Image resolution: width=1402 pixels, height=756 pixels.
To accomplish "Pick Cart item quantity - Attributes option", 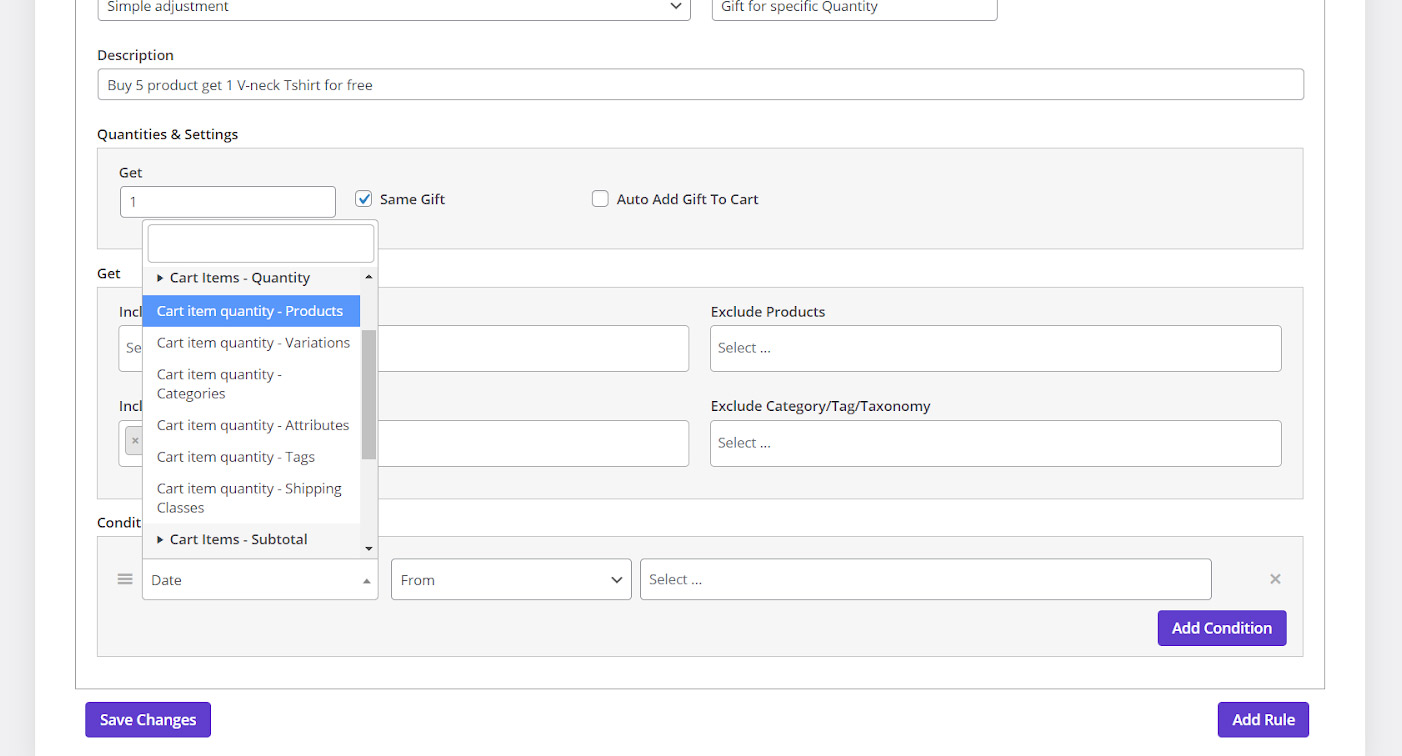I will [253, 425].
